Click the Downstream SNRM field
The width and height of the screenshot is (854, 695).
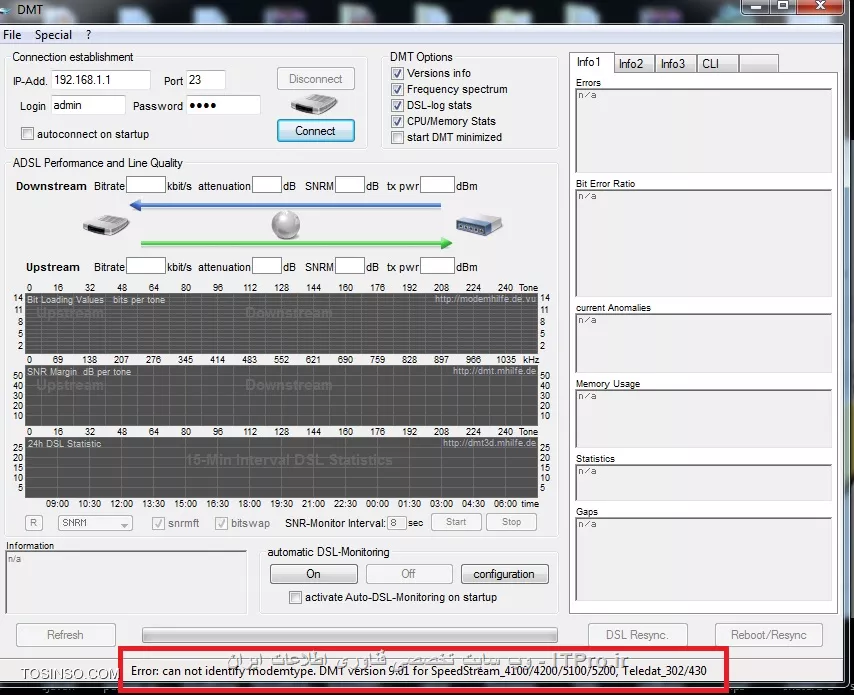click(x=350, y=185)
